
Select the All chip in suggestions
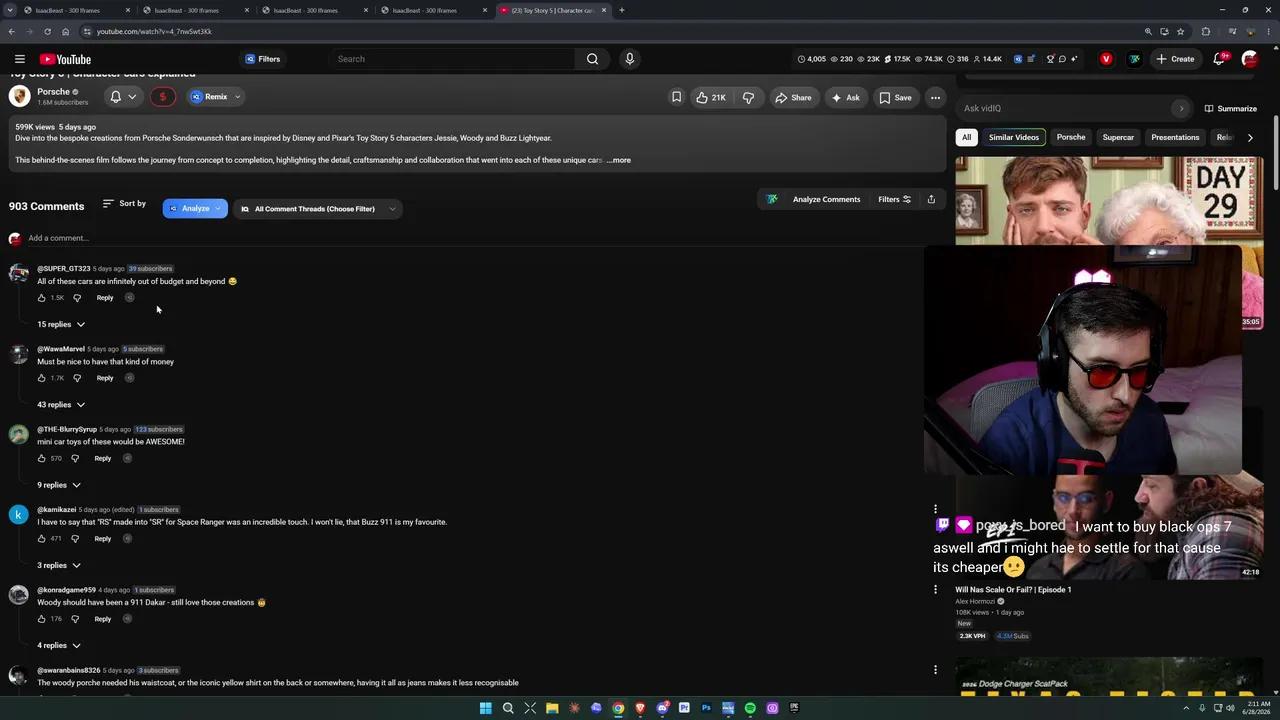[x=966, y=137]
